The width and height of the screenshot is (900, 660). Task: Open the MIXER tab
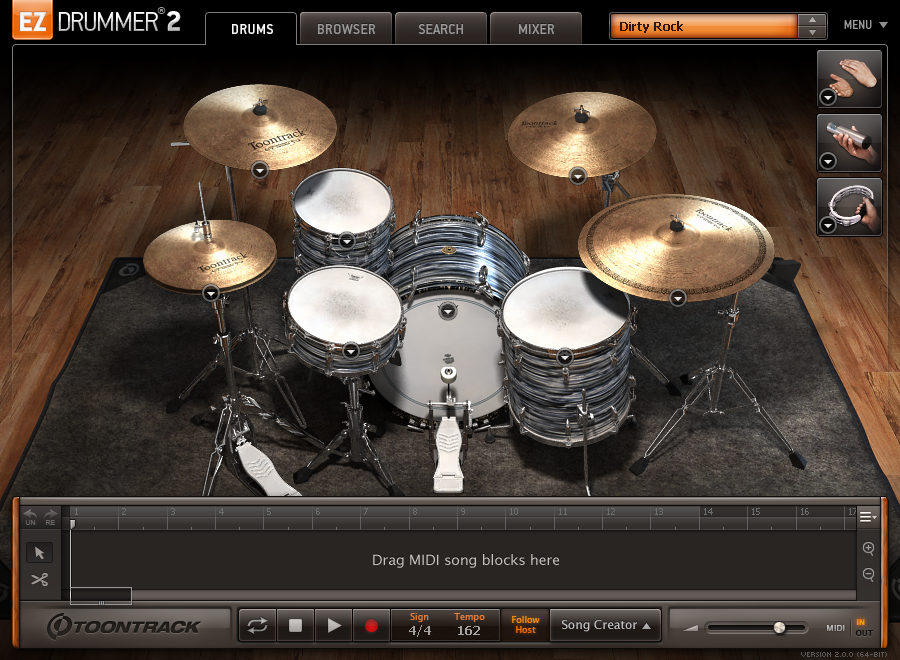coord(536,29)
